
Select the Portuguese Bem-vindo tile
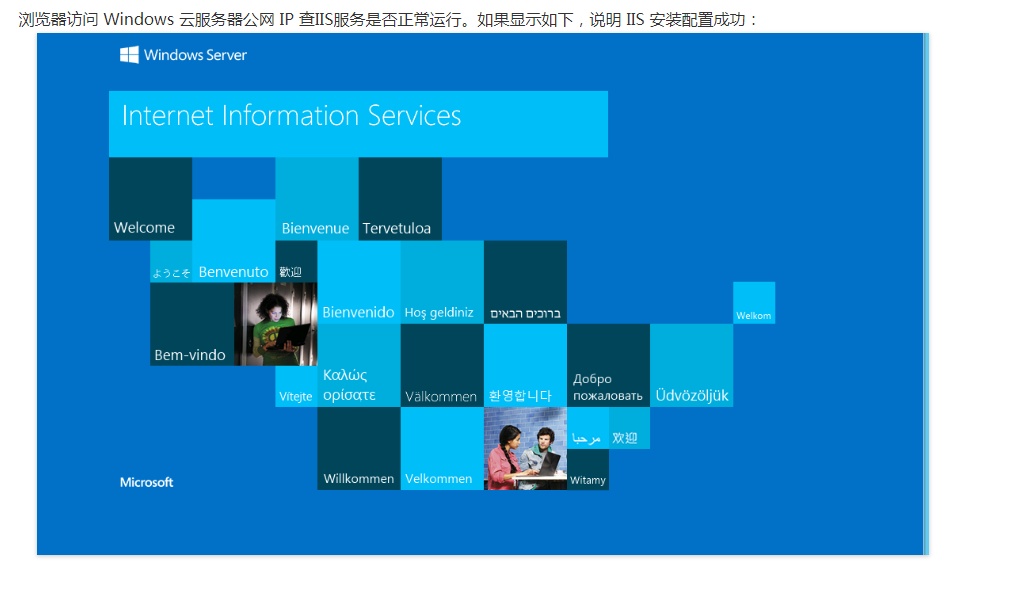[192, 324]
